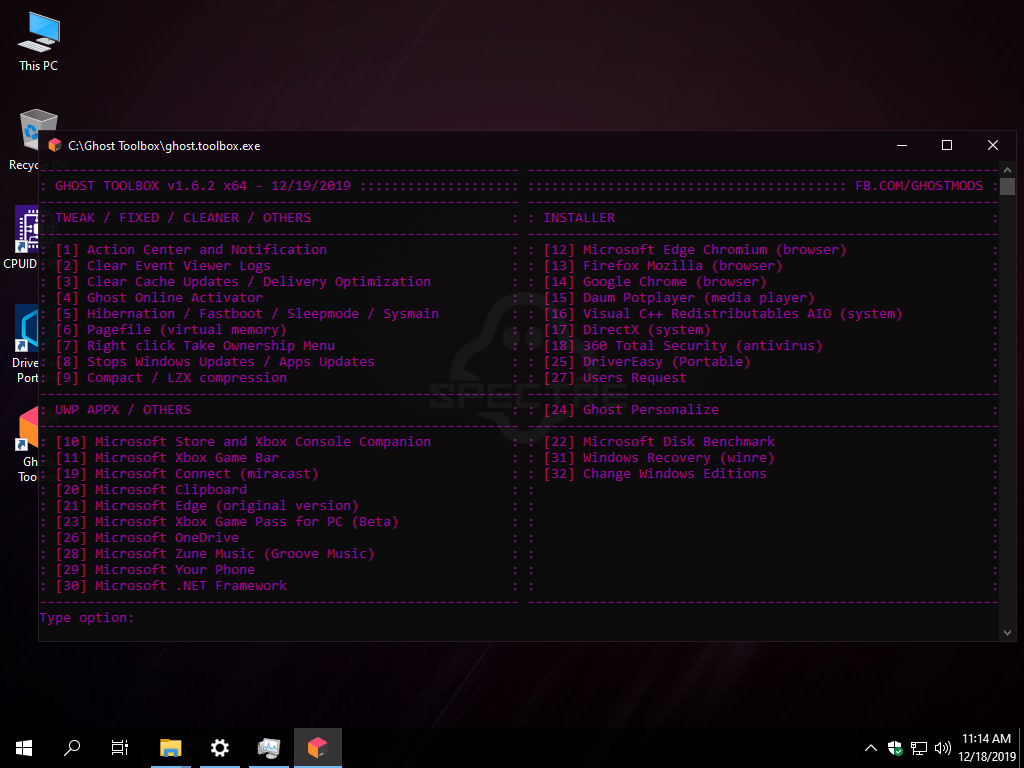Open the network tray icon

920,748
